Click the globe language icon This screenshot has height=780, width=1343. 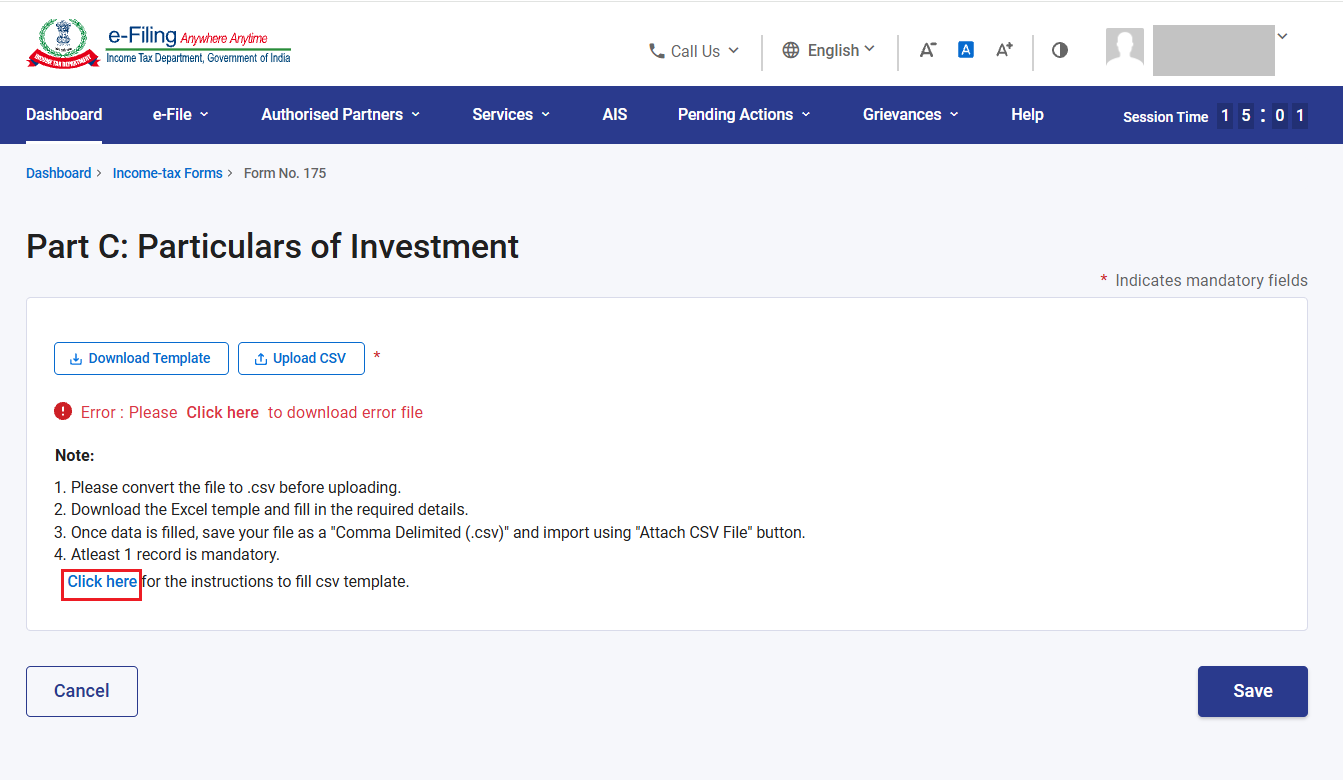click(x=791, y=50)
